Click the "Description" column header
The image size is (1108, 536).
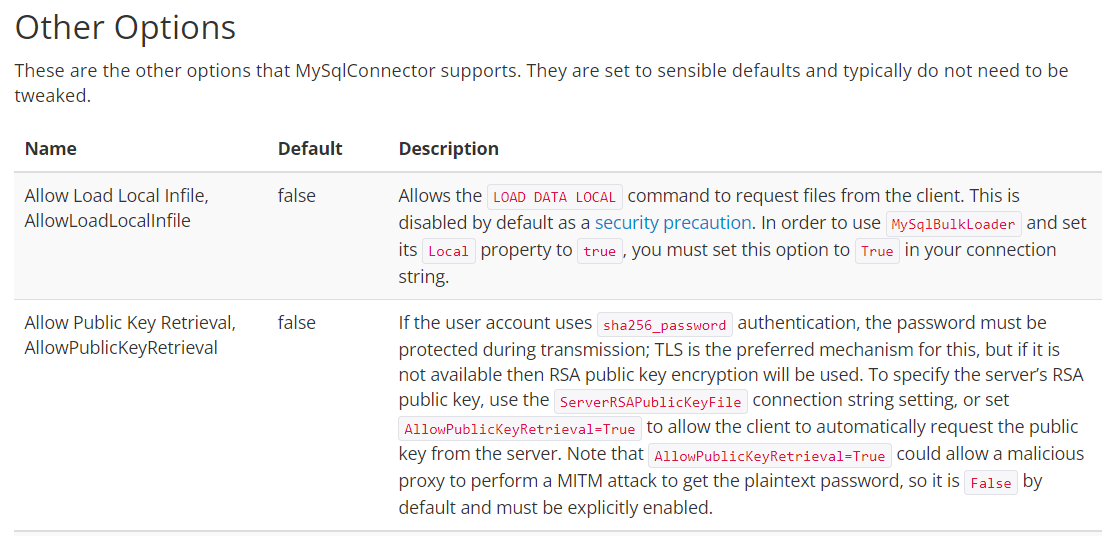point(448,148)
